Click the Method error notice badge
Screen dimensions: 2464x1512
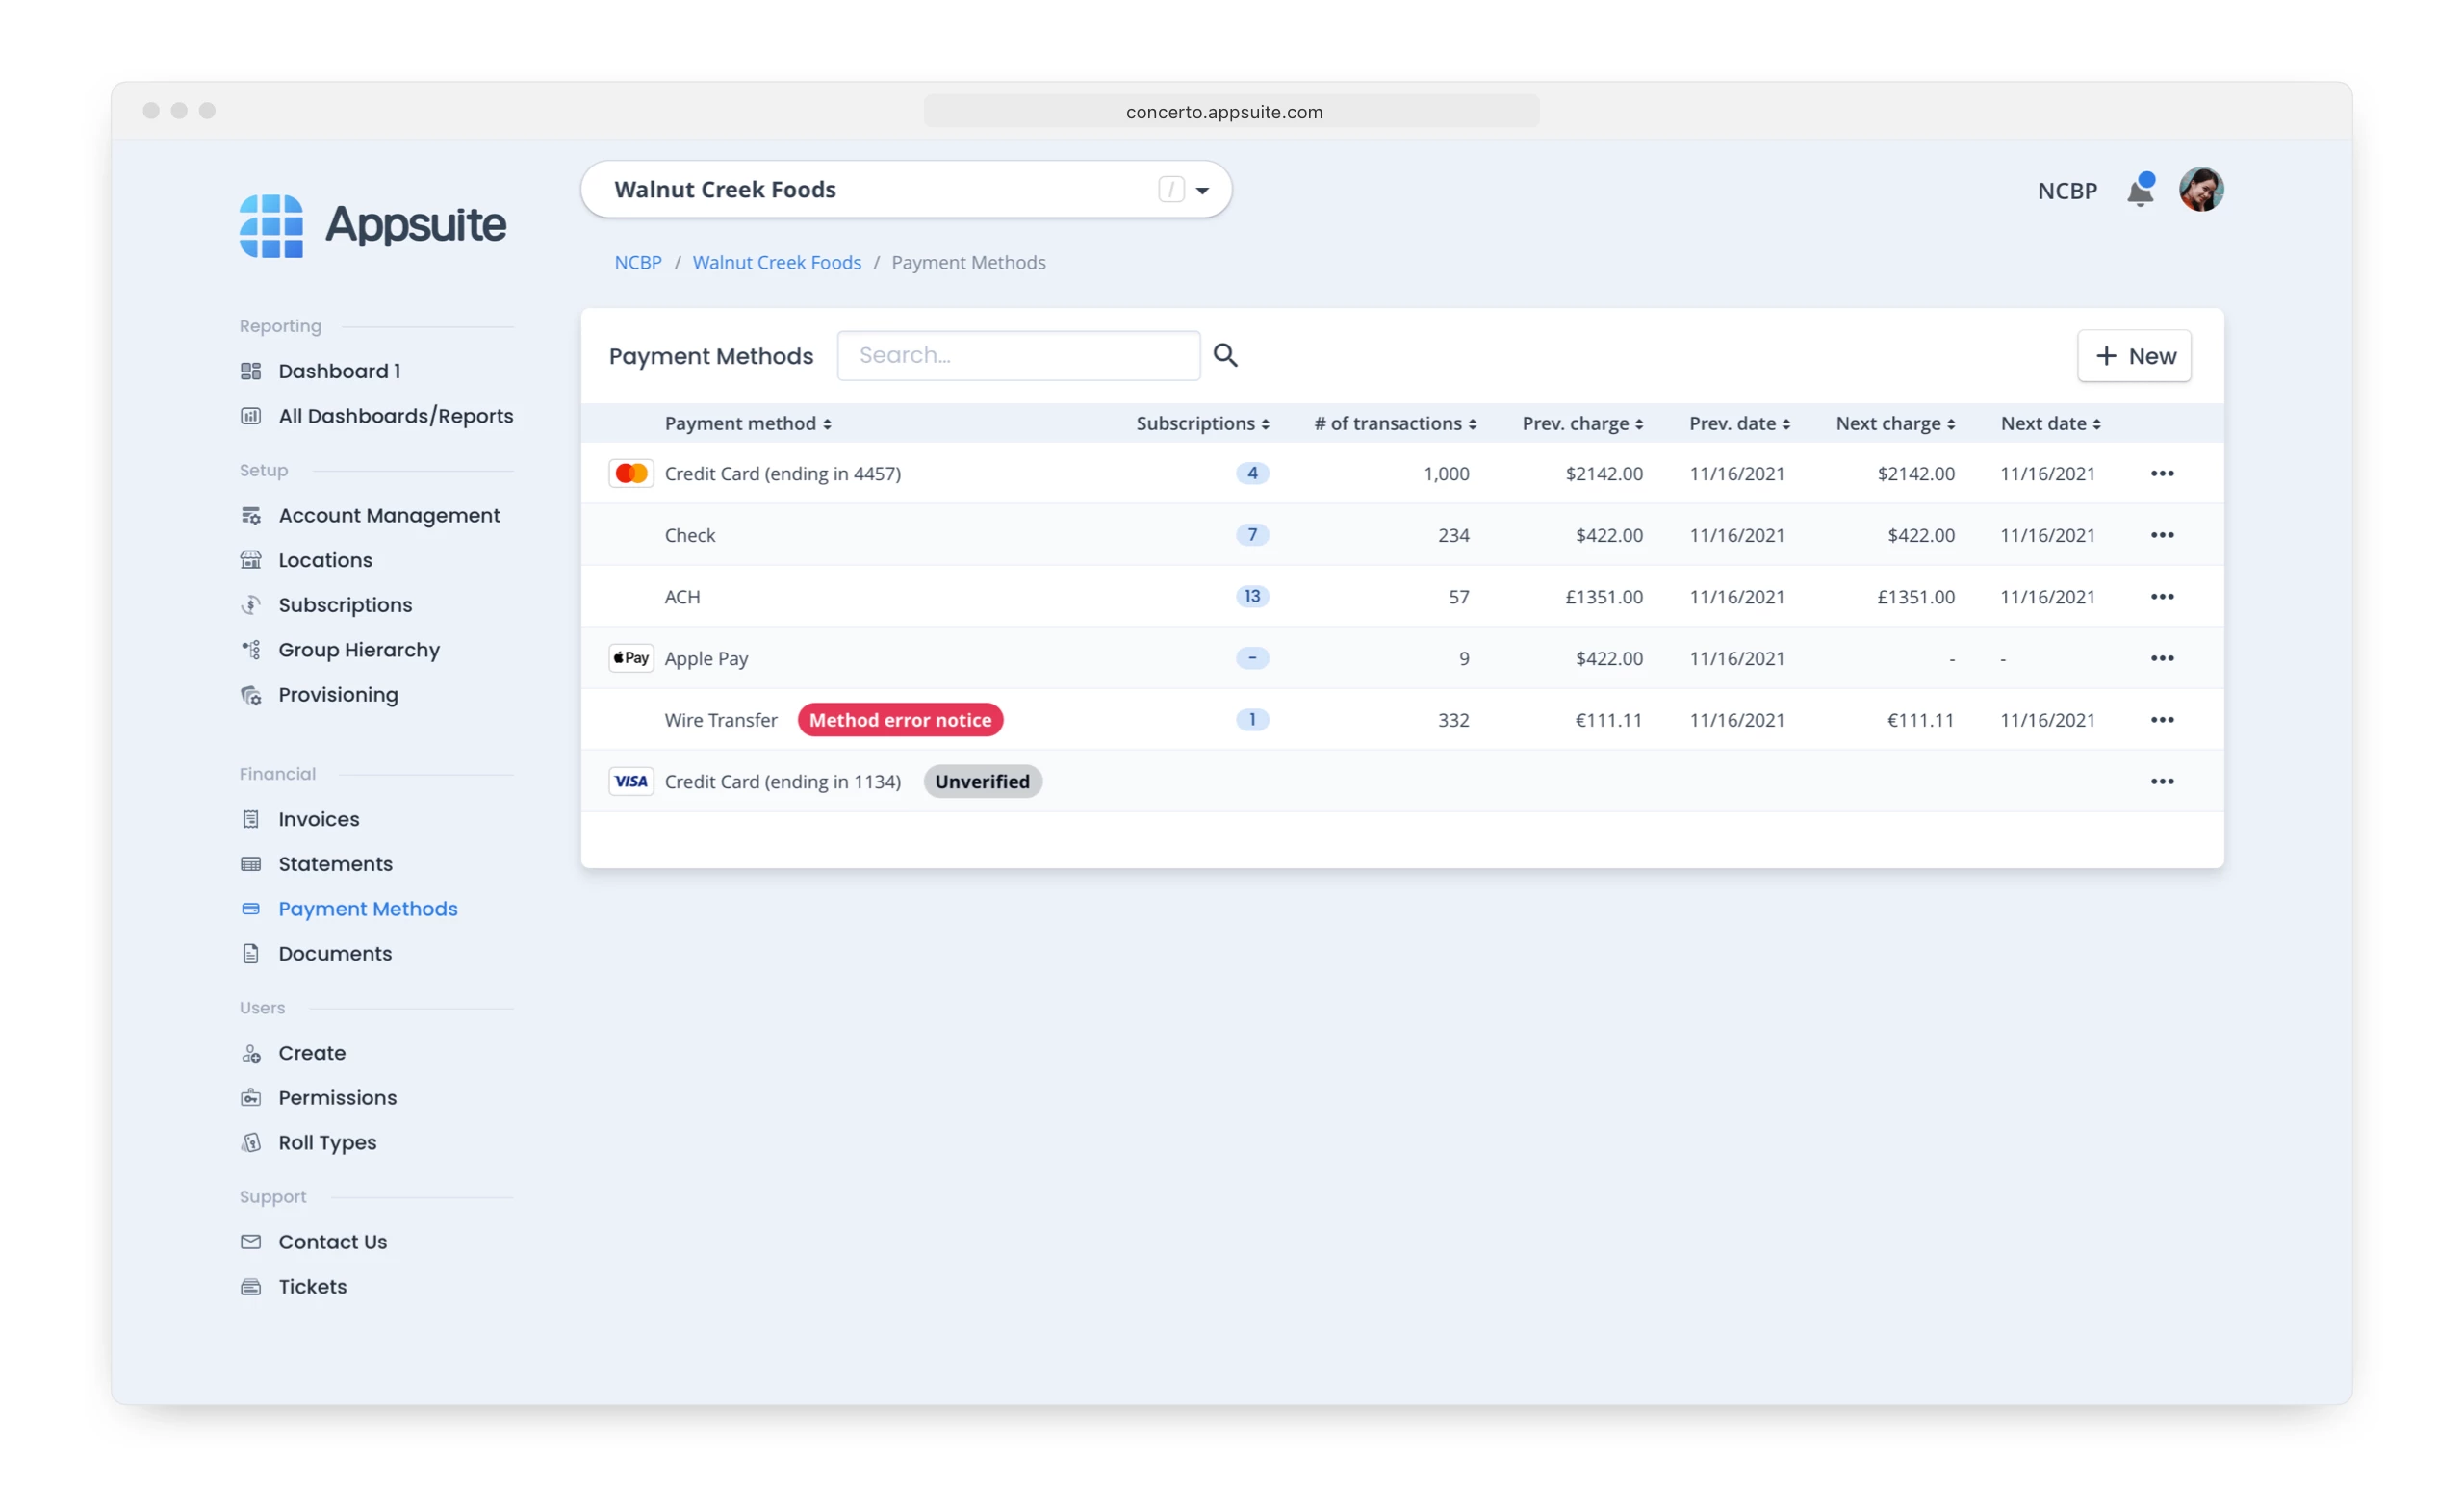(x=900, y=720)
